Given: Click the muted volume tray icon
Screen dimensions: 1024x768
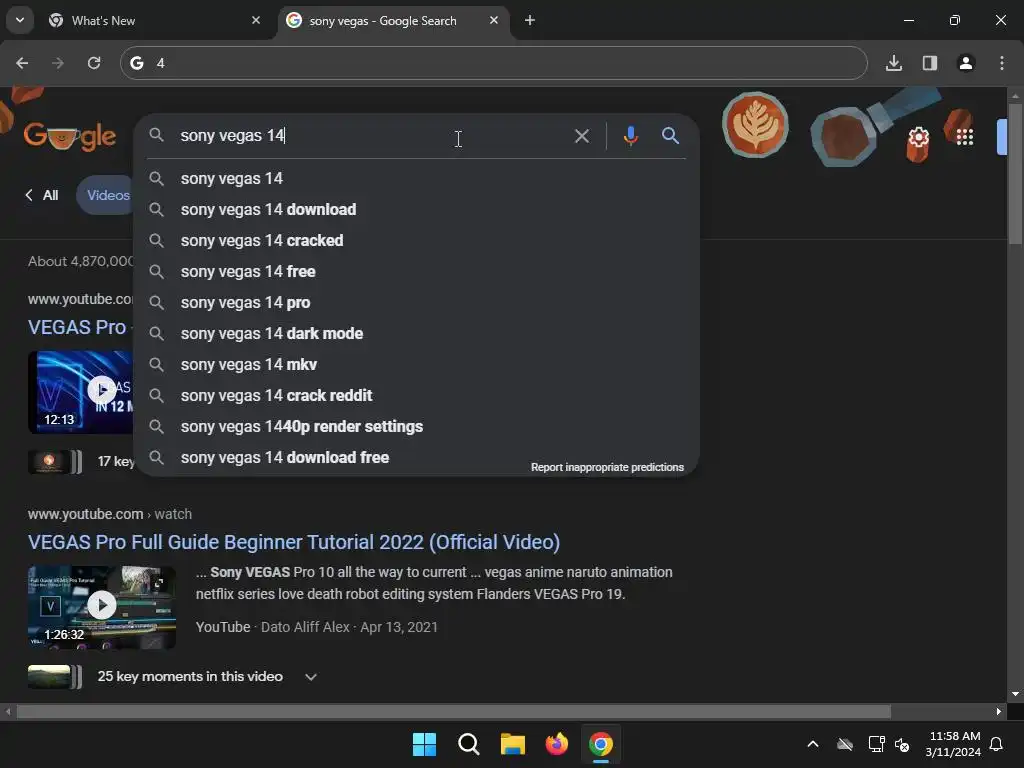Looking at the screenshot, I should 902,744.
